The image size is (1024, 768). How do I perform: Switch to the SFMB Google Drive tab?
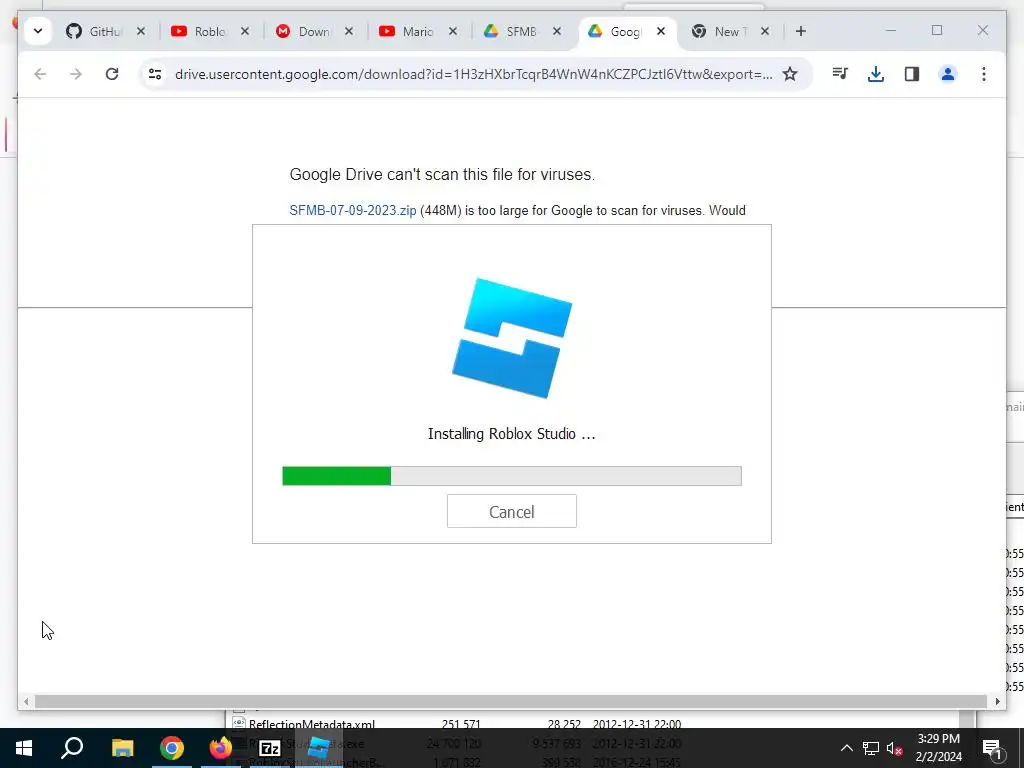512,31
